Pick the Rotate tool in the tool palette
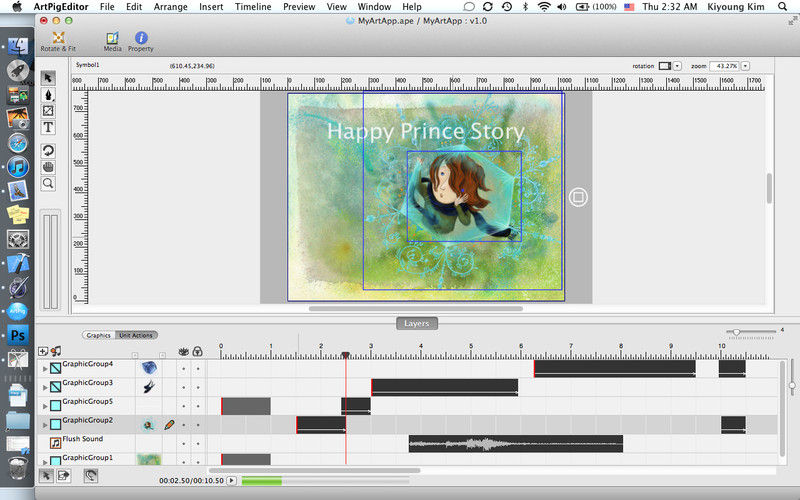Image resolution: width=800 pixels, height=500 pixels. (x=48, y=151)
